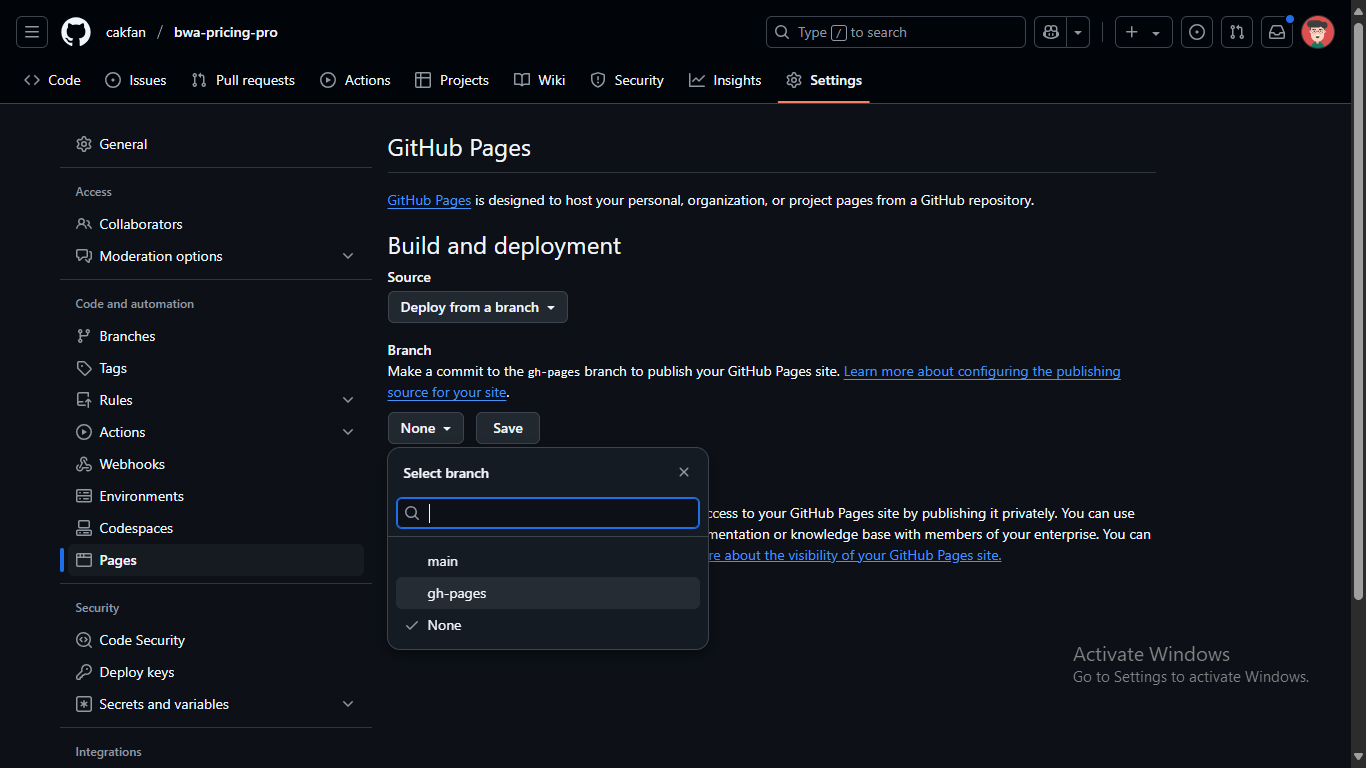
Task: Open the issues circle icon in header
Action: click(1197, 32)
